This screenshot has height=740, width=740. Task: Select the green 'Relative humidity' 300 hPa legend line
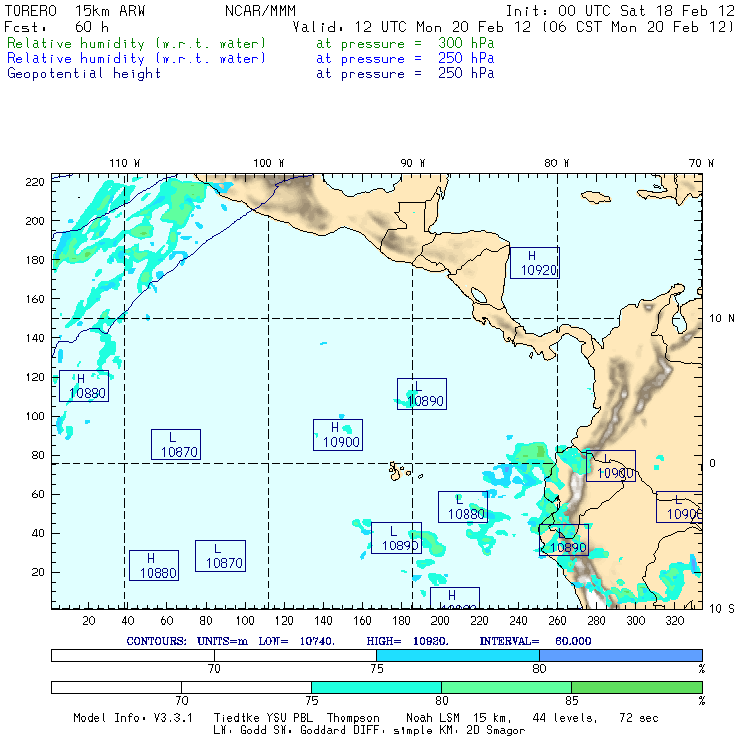[x=250, y=43]
